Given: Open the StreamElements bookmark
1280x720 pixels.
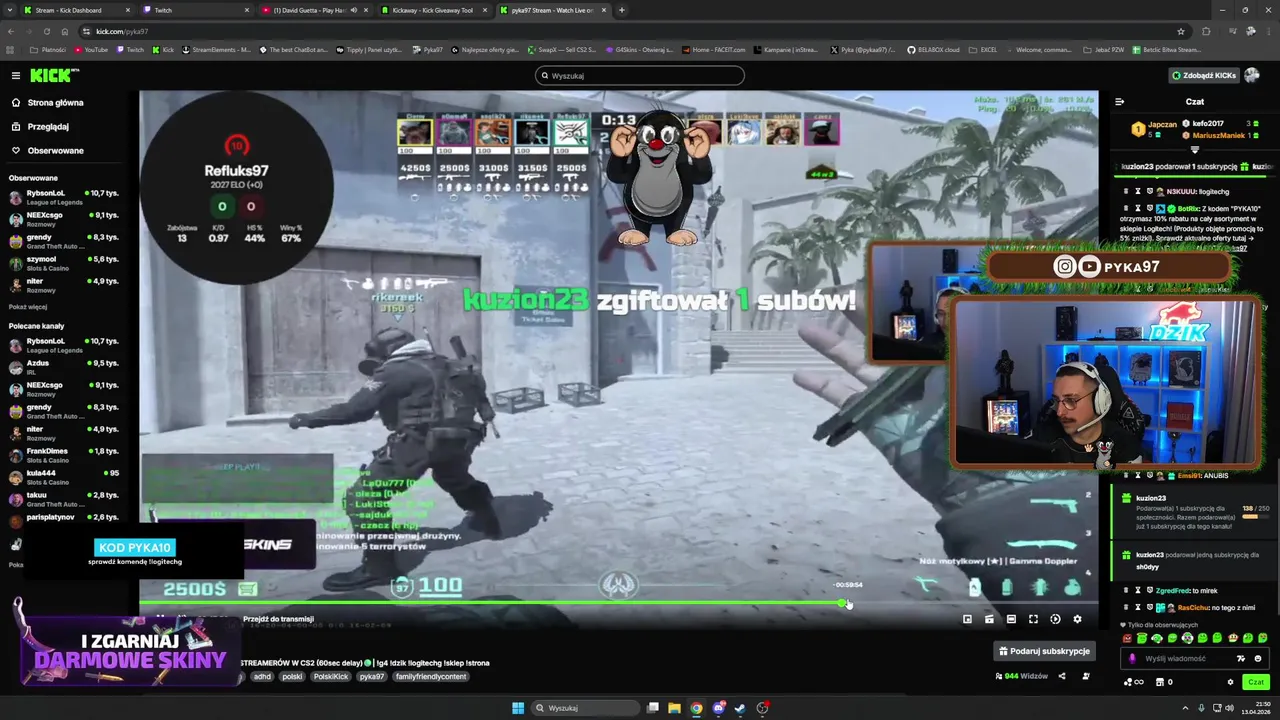Looking at the screenshot, I should tap(217, 49).
